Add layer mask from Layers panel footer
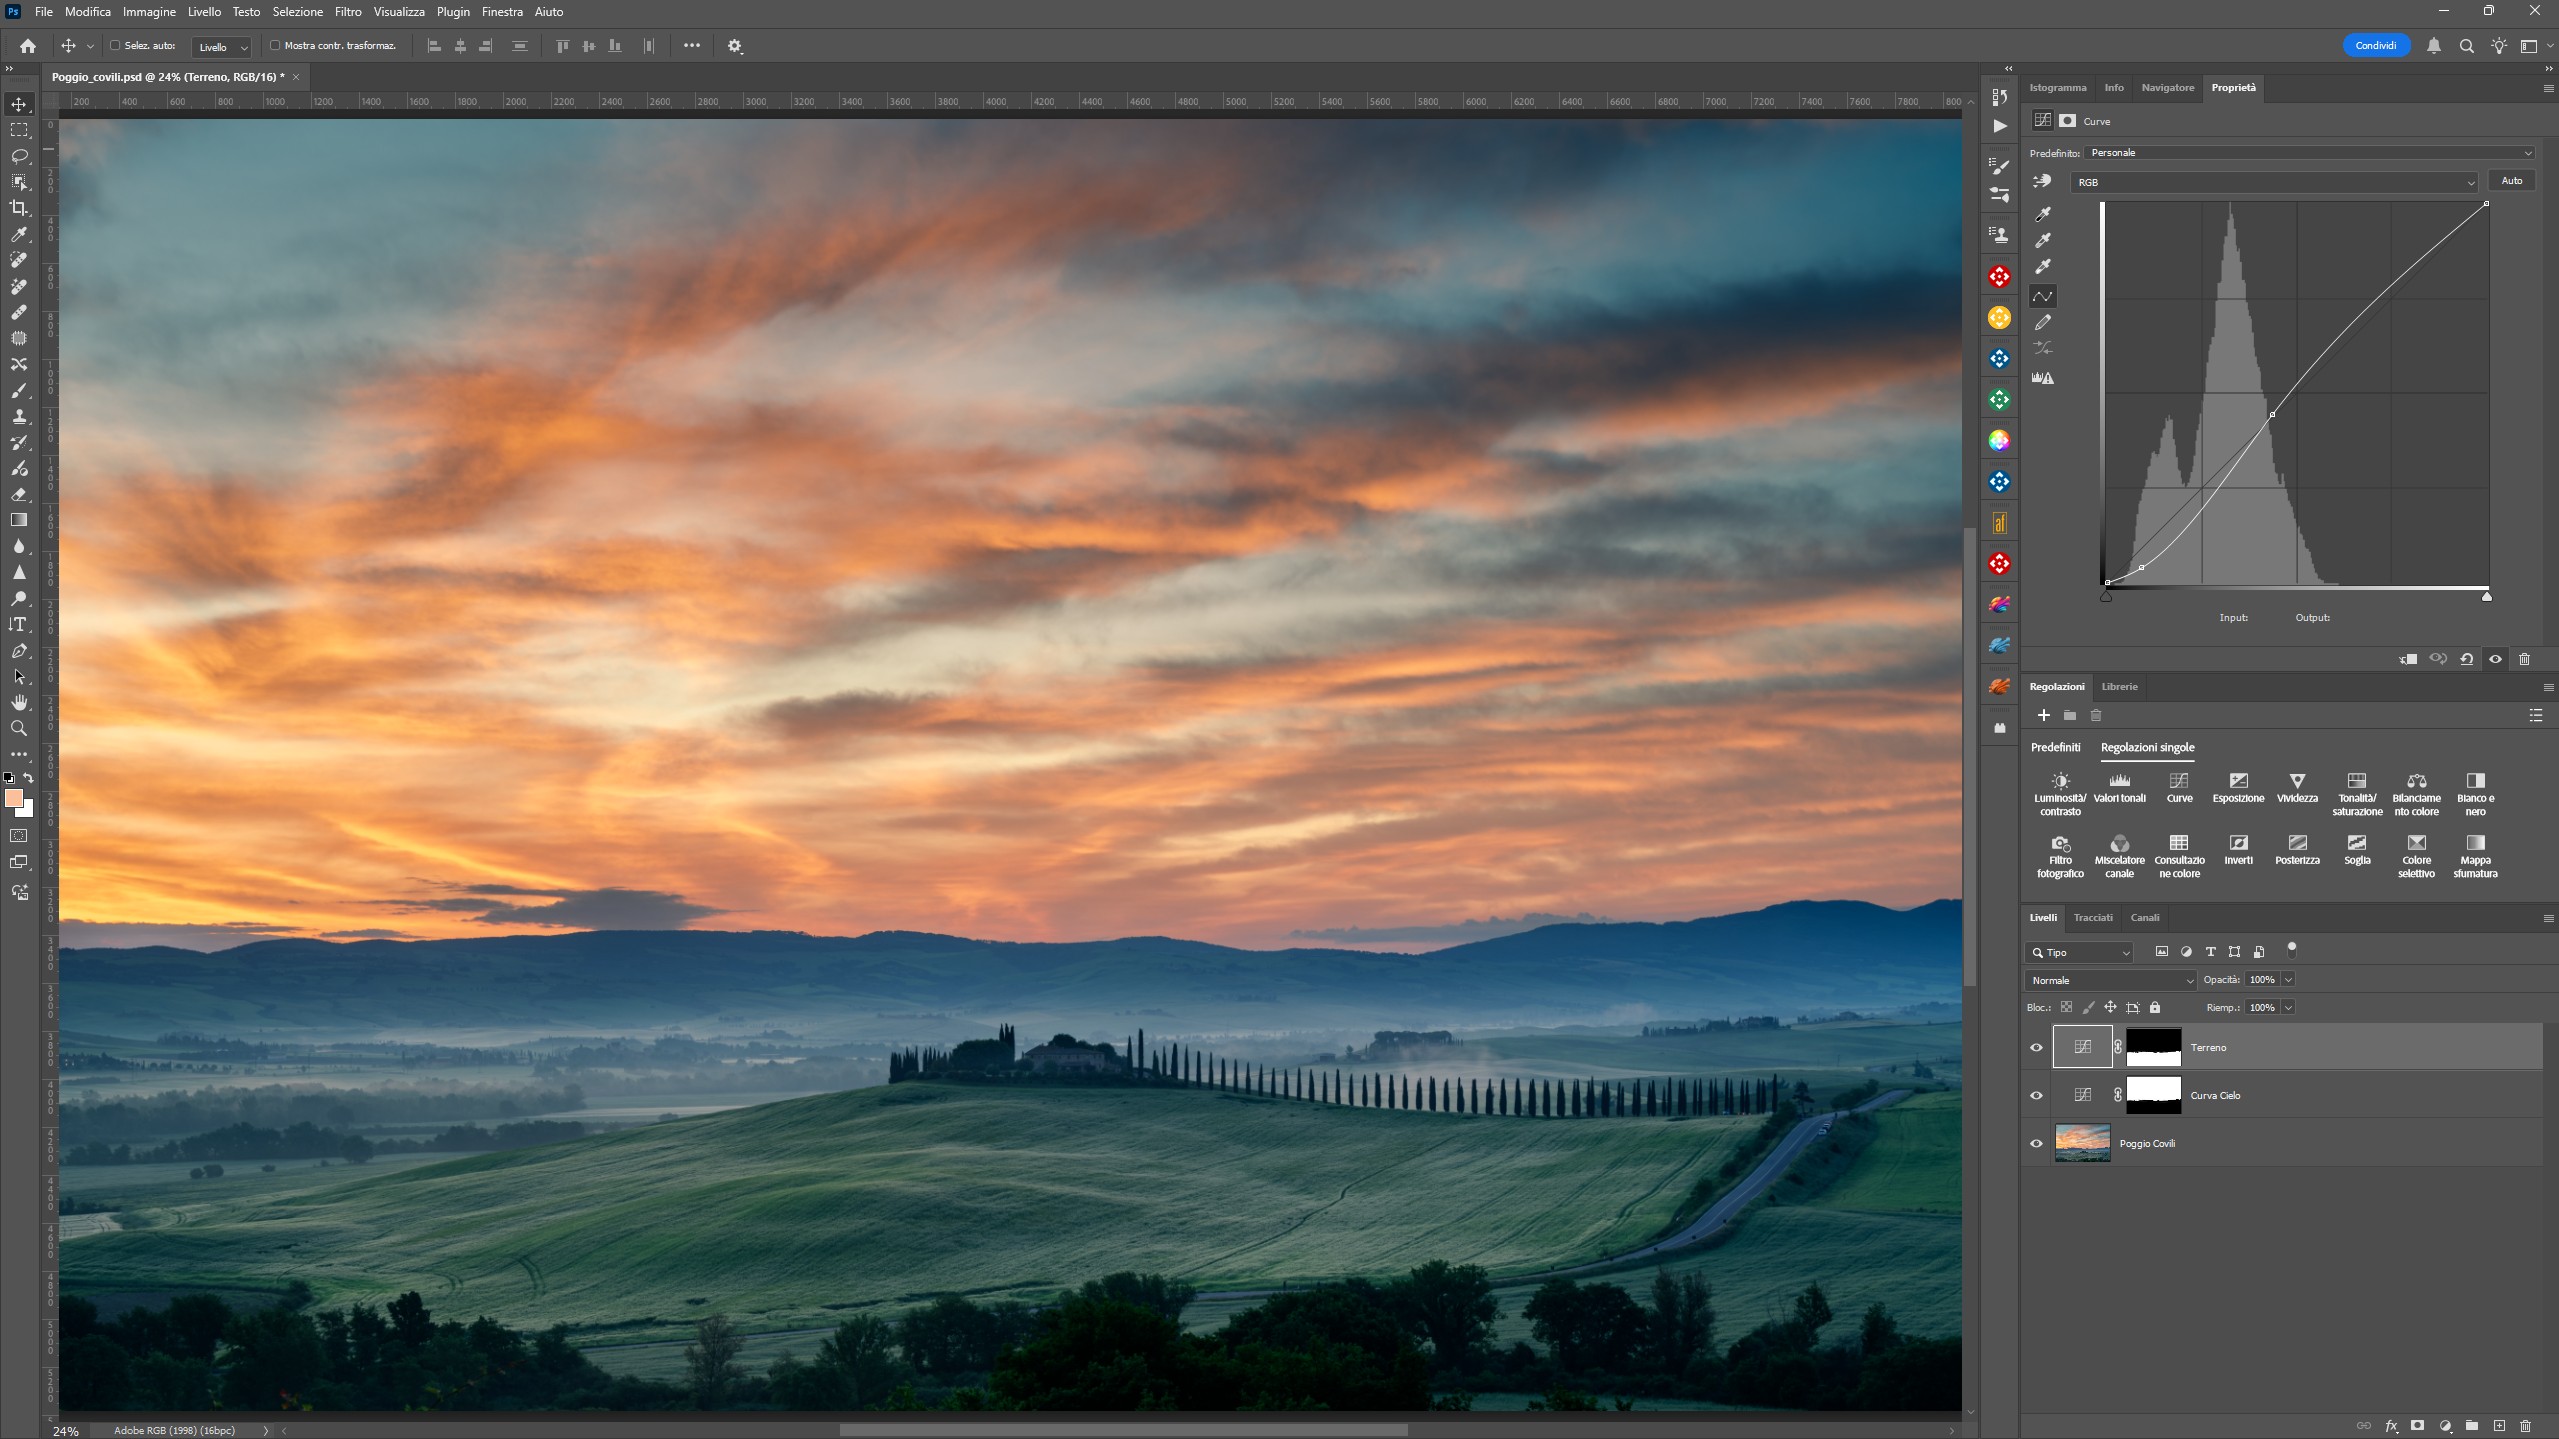Image resolution: width=2559 pixels, height=1439 pixels. click(x=2418, y=1425)
